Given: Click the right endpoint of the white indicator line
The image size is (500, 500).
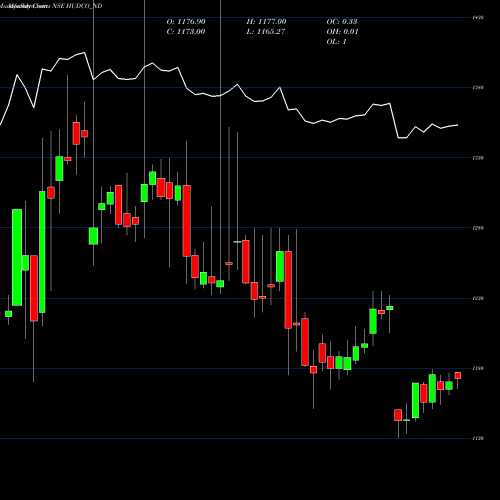Looking at the screenshot, I should [x=458, y=125].
